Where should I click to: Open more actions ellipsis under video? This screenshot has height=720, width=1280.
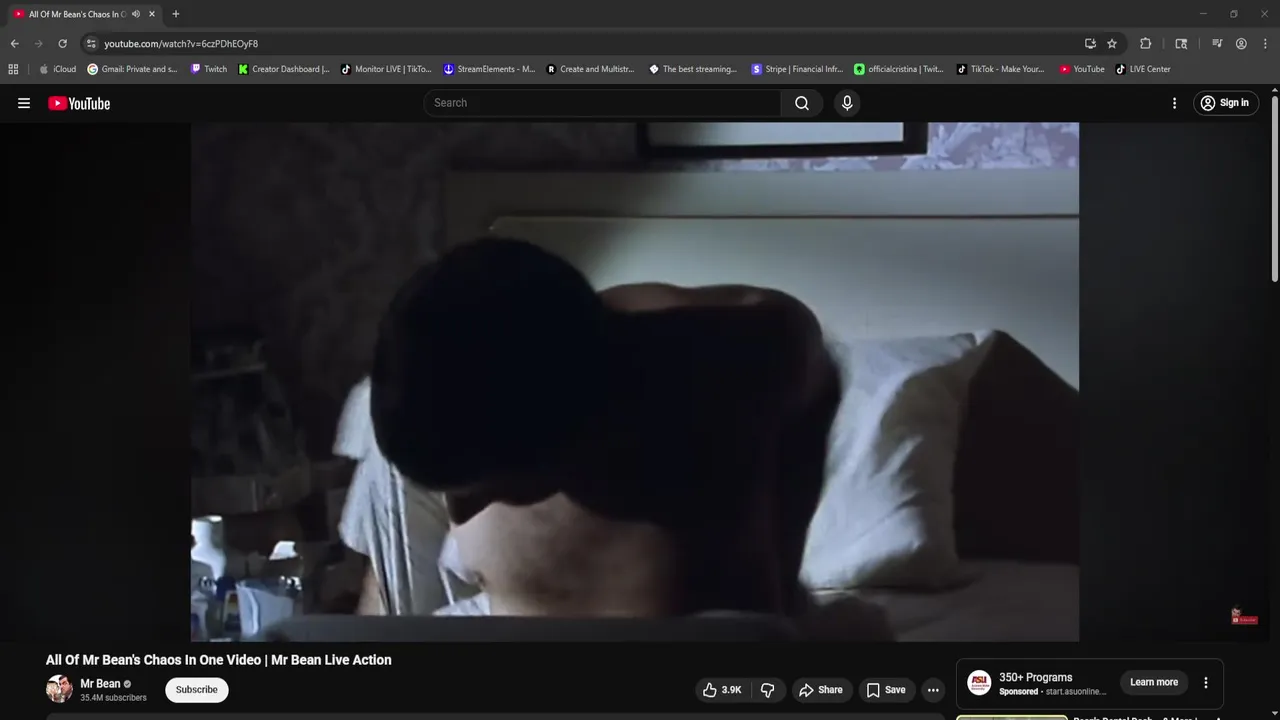click(x=933, y=690)
